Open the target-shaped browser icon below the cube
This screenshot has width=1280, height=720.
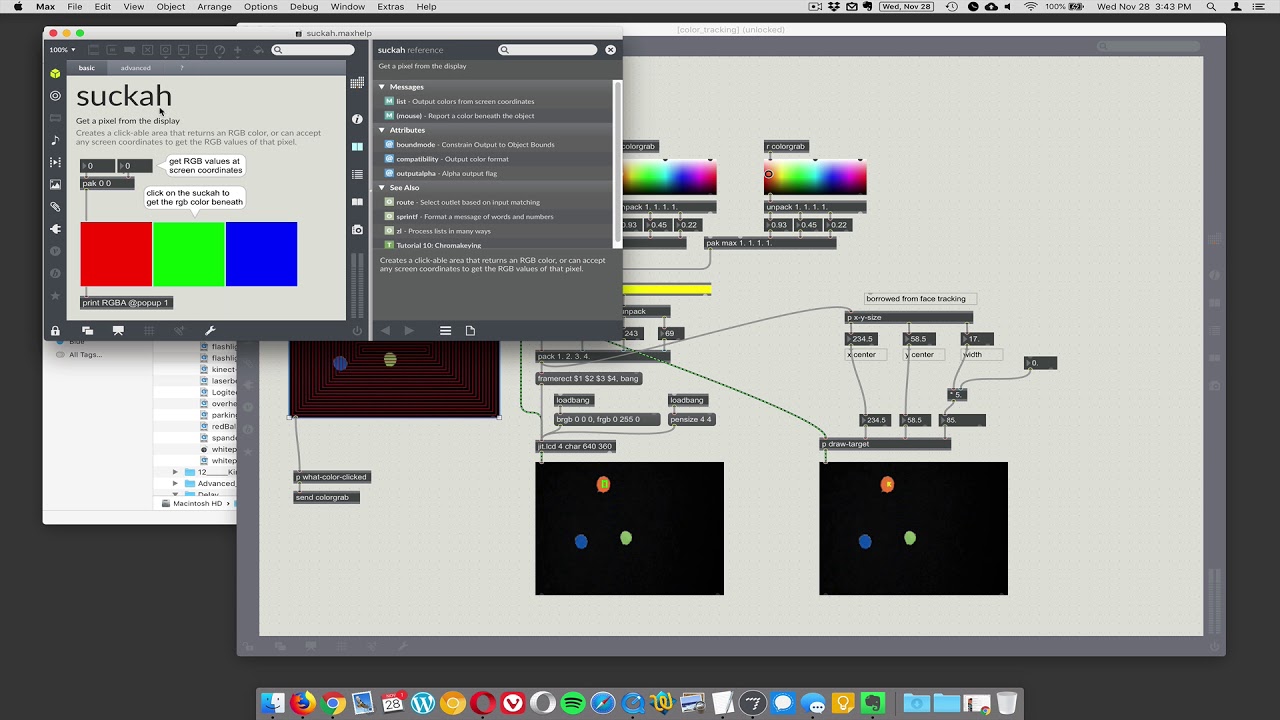pyautogui.click(x=55, y=96)
